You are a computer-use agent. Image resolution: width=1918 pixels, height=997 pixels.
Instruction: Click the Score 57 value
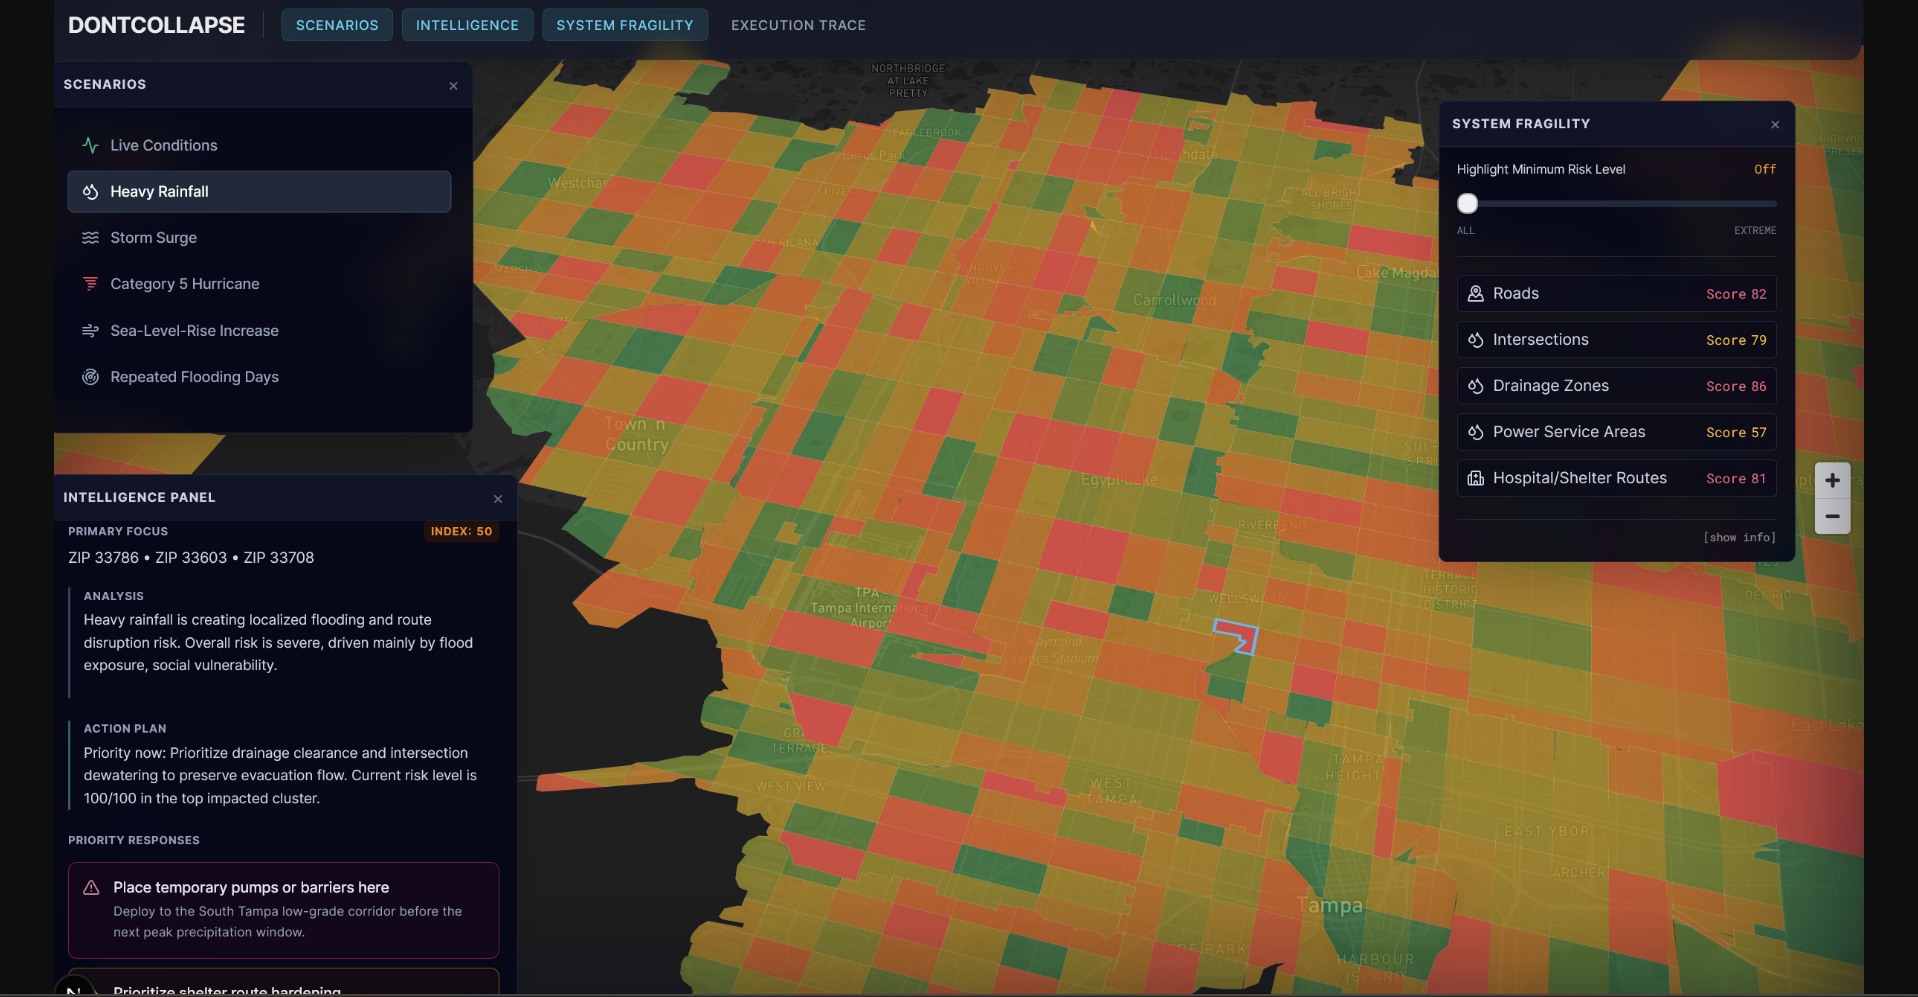click(1736, 432)
